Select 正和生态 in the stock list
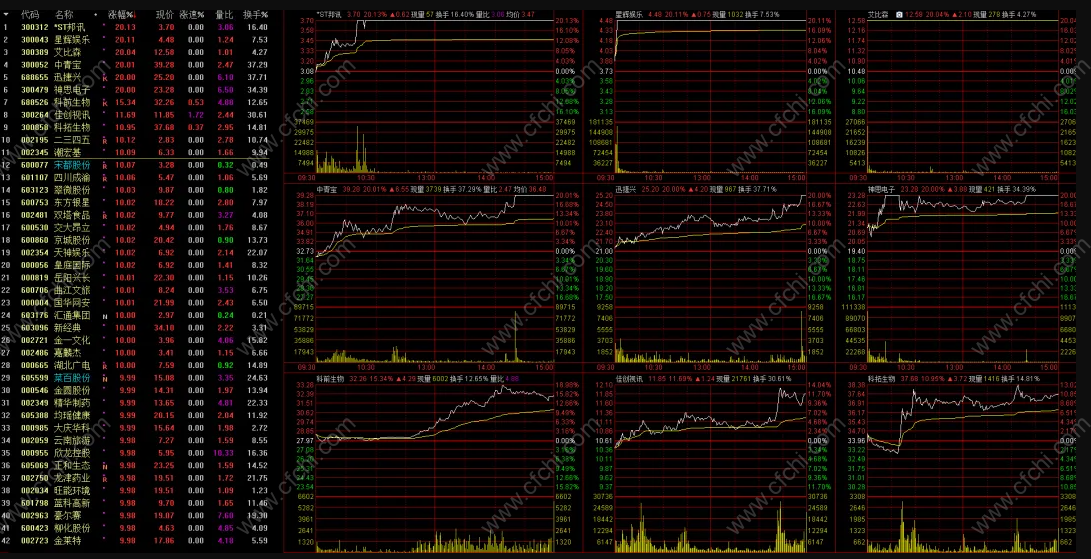 [72, 466]
